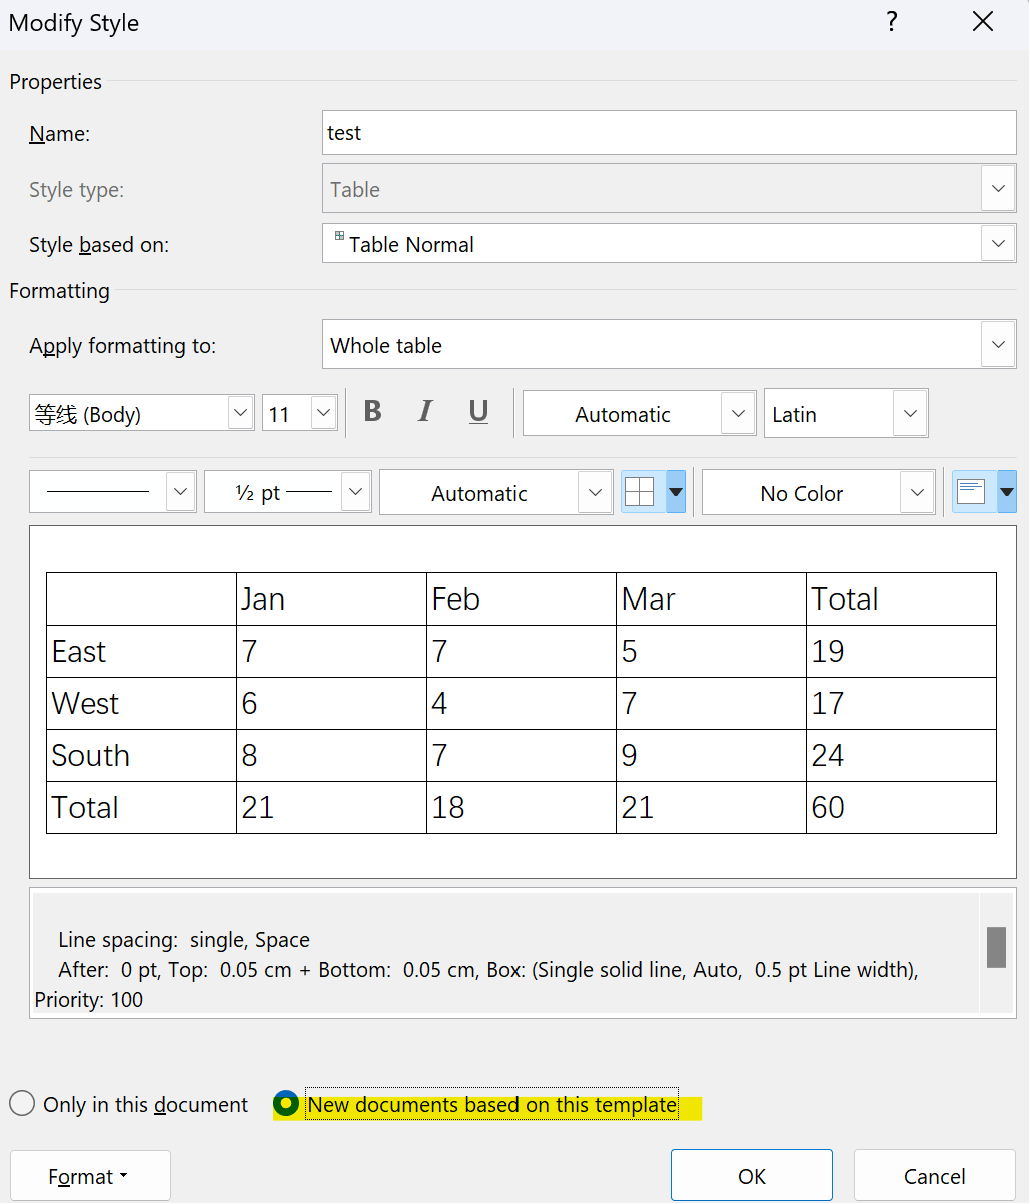
Task: Click the cell text alignment icon
Action: tap(971, 492)
